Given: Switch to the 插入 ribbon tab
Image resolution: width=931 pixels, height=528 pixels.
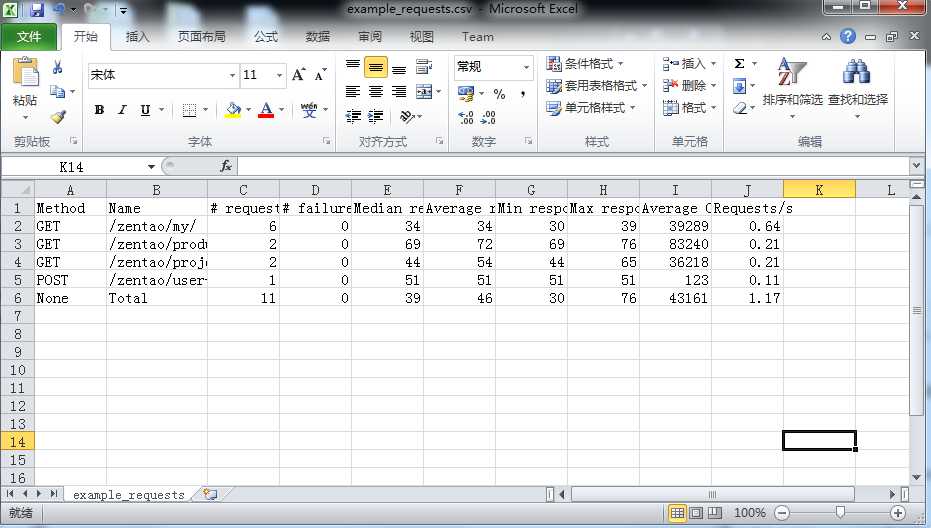Looking at the screenshot, I should pos(137,37).
